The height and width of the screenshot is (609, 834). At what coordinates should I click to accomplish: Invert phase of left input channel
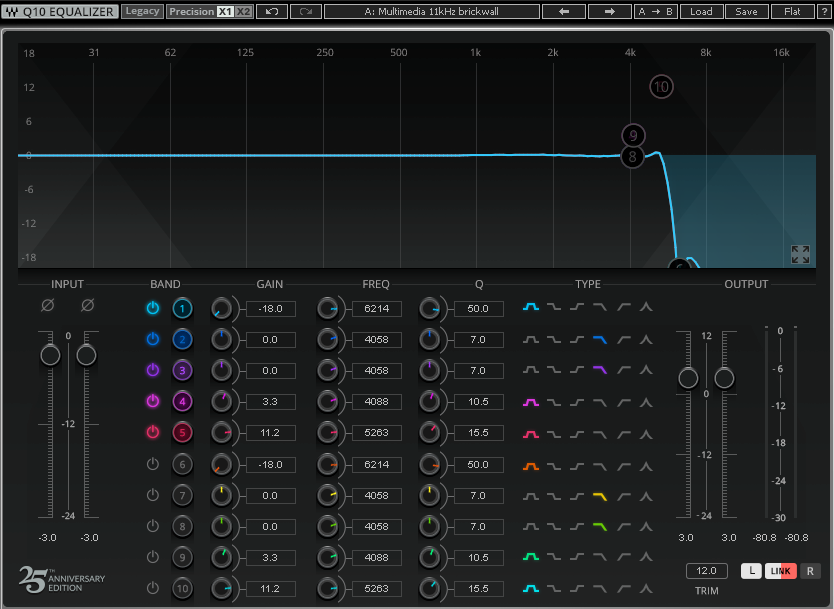coord(48,305)
